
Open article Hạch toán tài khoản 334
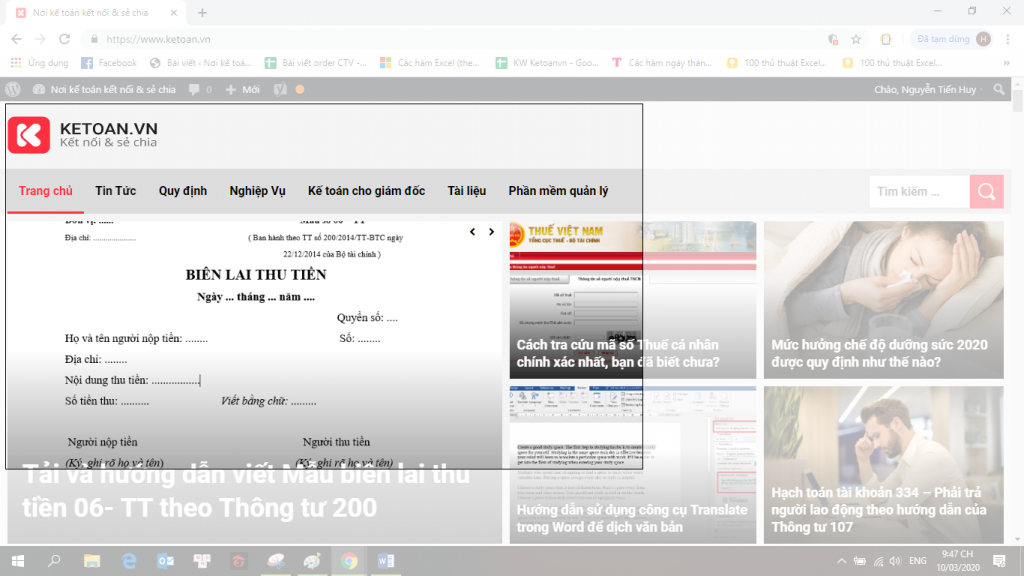[x=878, y=509]
